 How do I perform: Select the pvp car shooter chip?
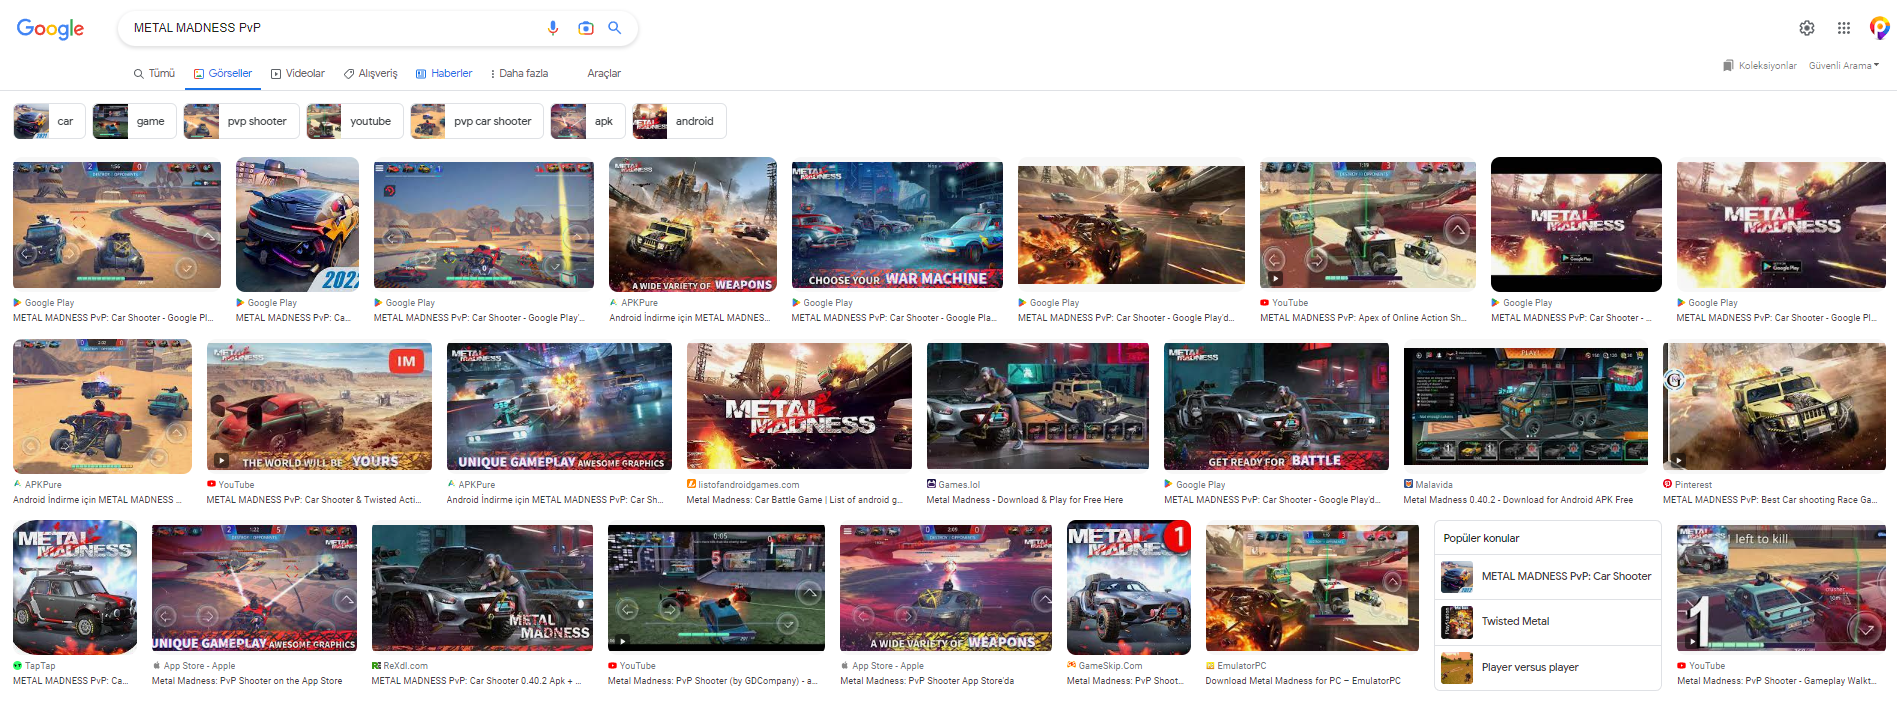point(477,121)
